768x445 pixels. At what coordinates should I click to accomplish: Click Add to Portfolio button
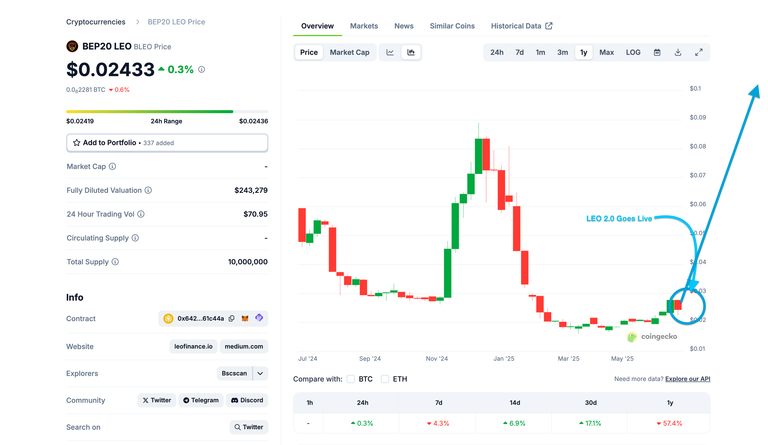(x=167, y=143)
